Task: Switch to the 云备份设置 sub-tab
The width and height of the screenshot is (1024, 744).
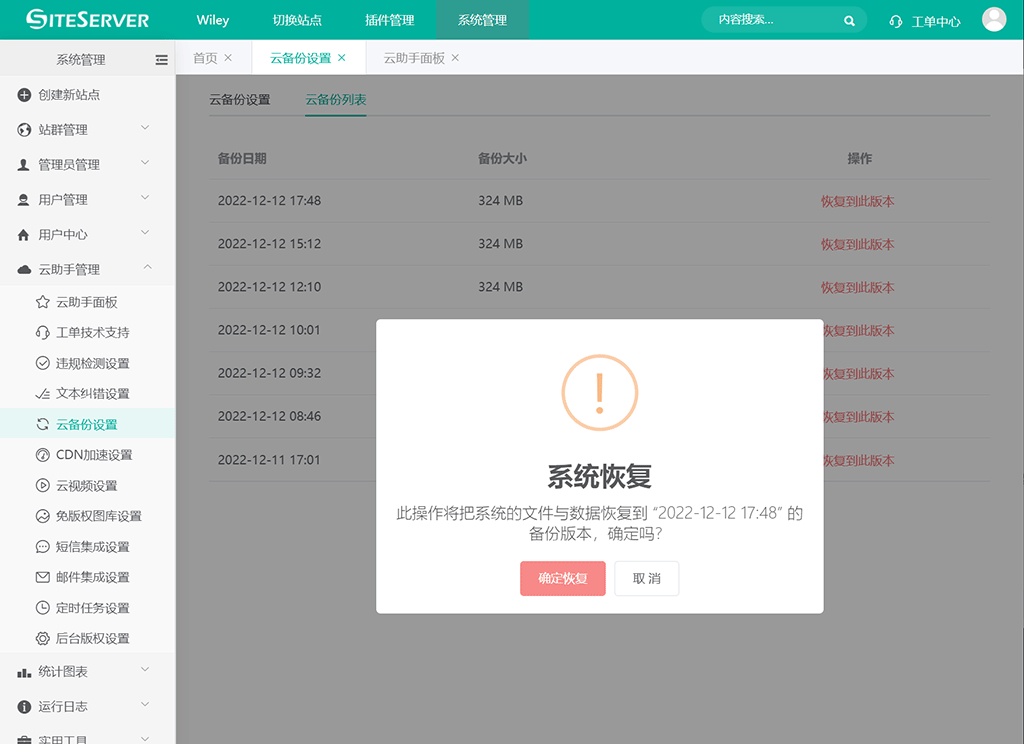Action: (x=240, y=100)
